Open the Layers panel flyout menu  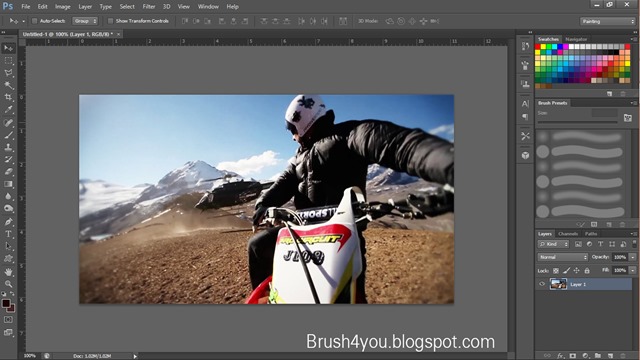click(634, 234)
